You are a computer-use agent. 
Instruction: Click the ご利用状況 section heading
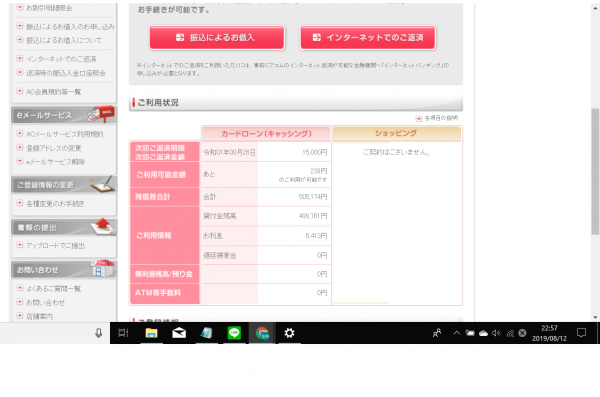point(158,103)
